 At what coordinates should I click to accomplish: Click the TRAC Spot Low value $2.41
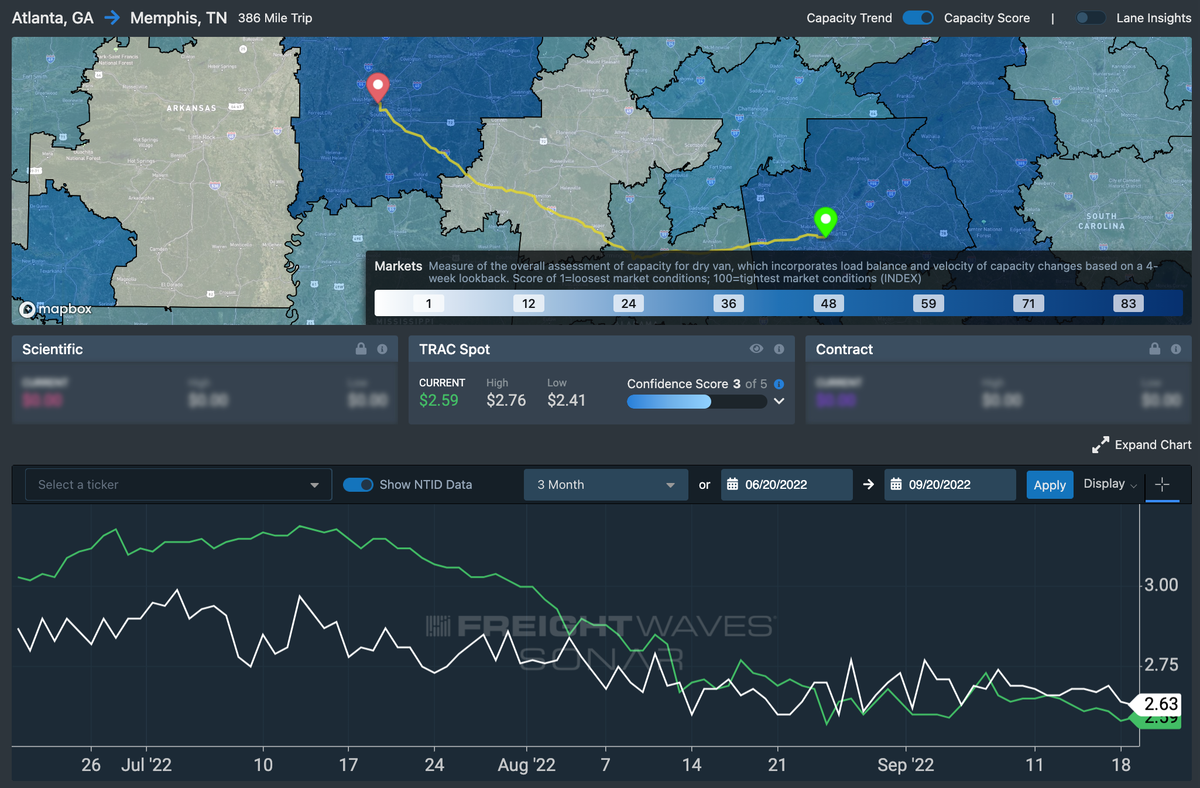[x=566, y=400]
